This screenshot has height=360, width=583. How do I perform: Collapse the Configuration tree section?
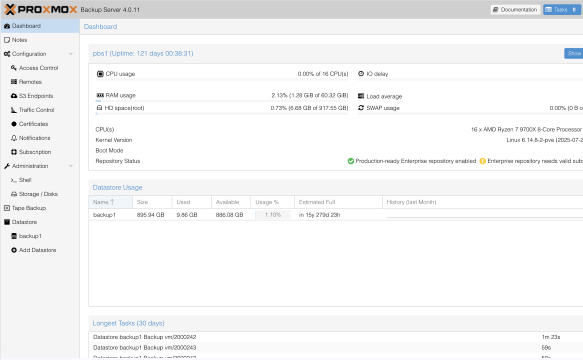[71, 54]
